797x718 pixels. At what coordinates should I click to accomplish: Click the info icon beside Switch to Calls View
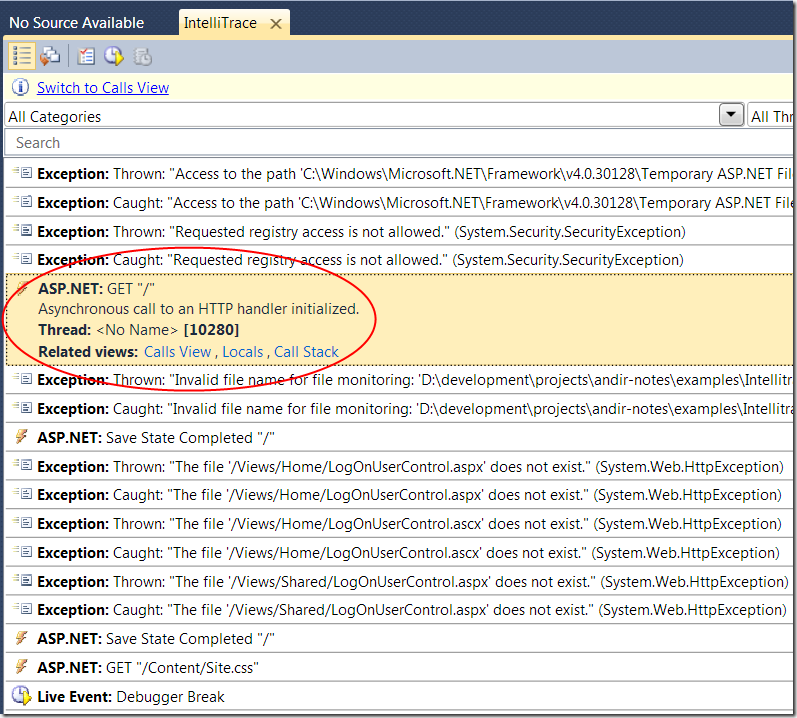pos(20,87)
